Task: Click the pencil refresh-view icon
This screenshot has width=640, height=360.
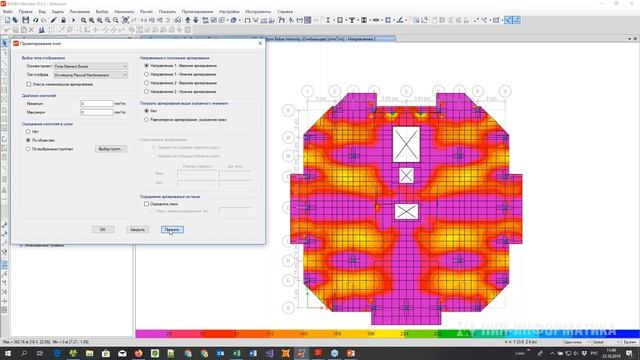Action: click(54, 20)
